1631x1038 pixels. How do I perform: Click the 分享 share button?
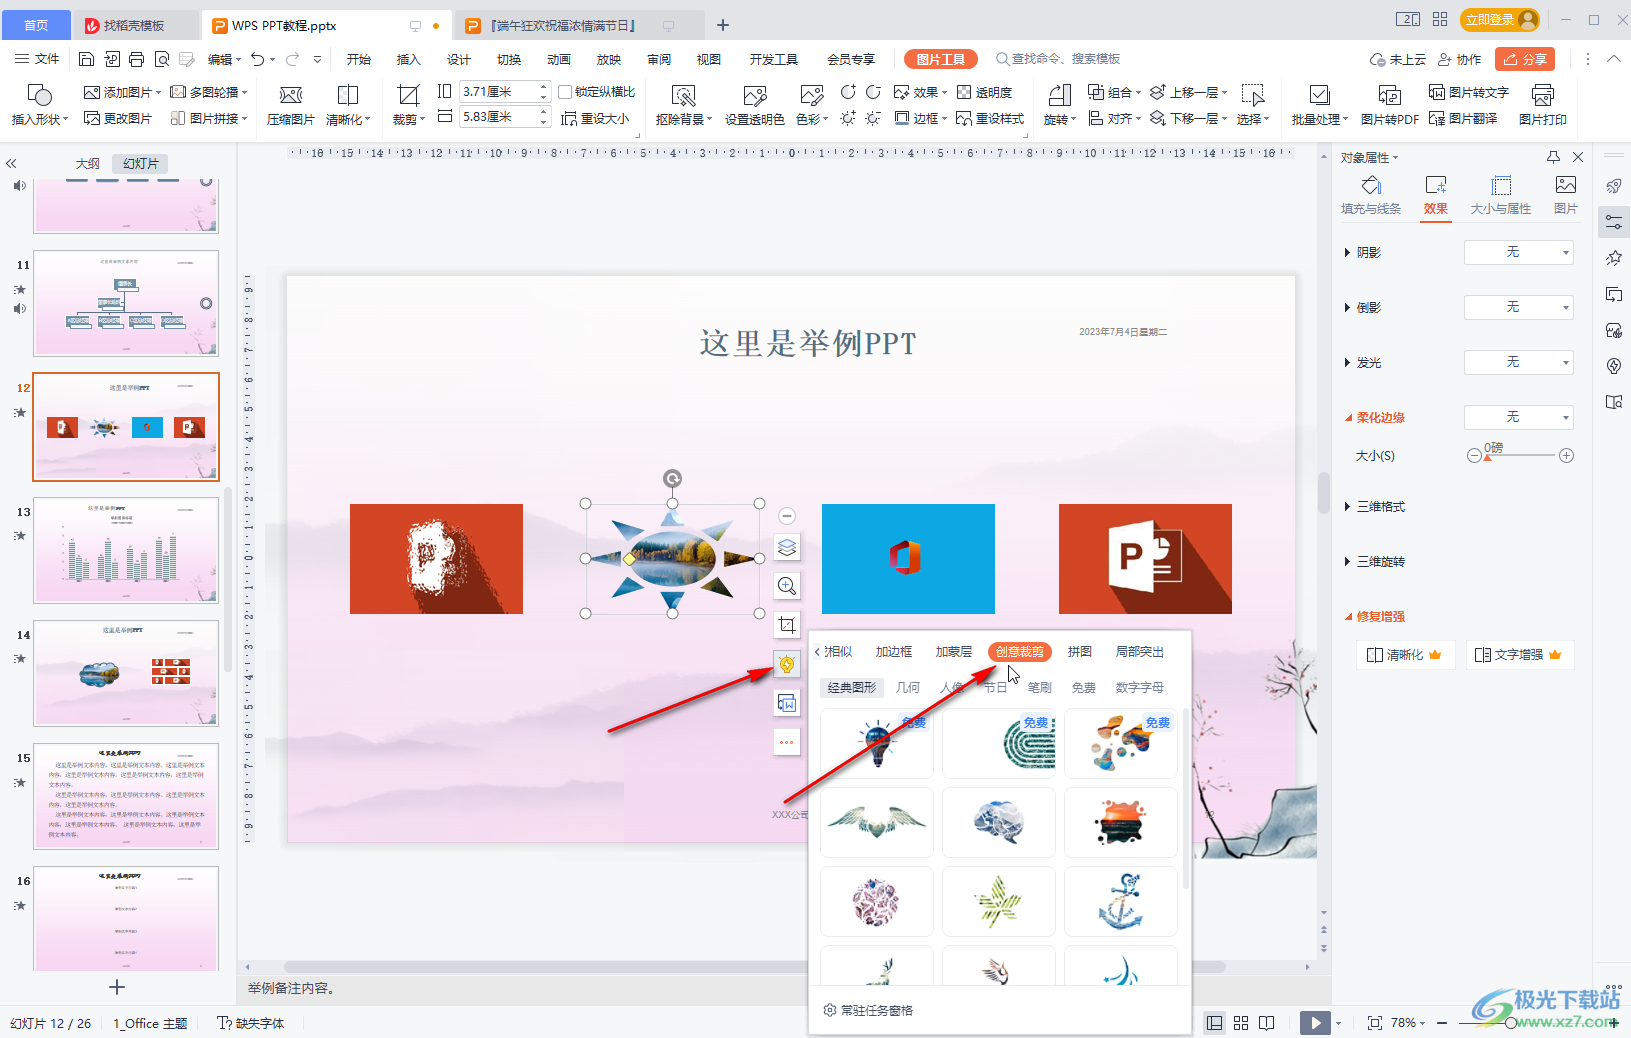pos(1525,59)
